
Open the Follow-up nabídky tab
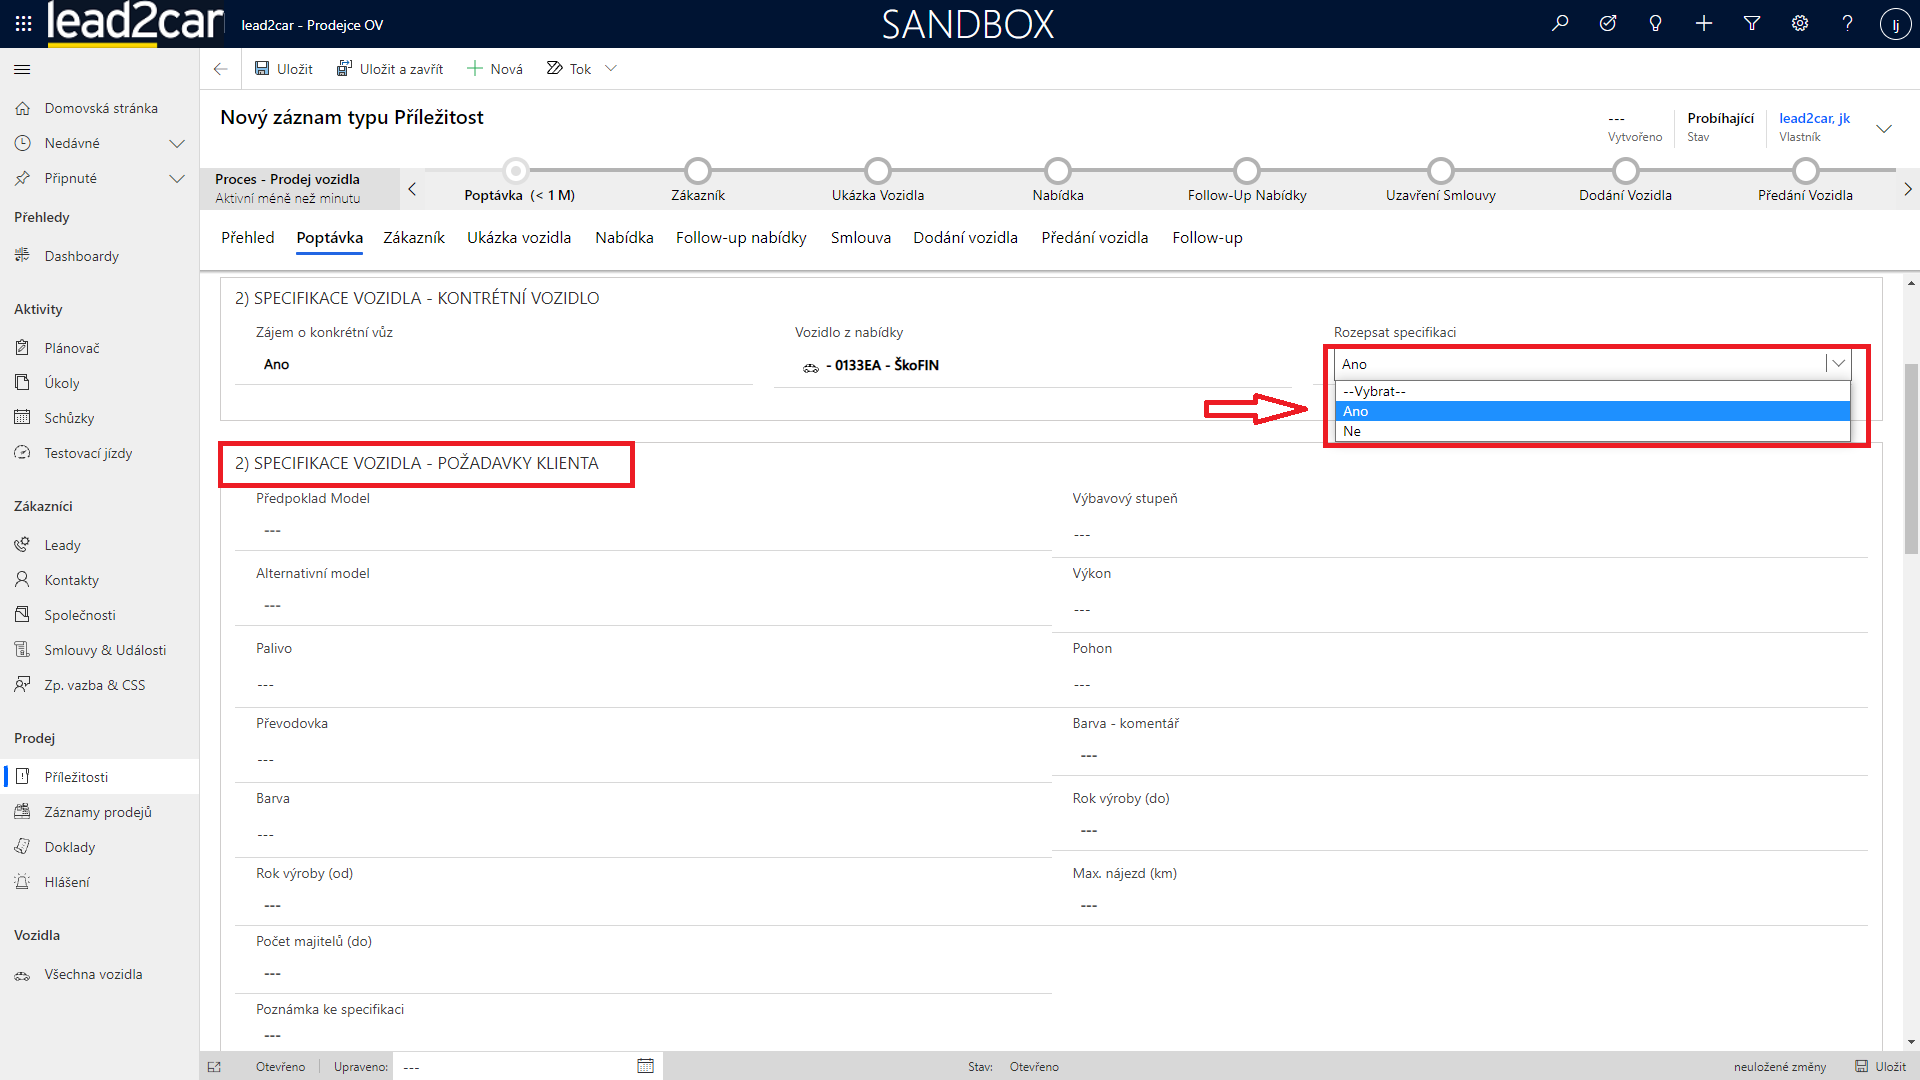[x=740, y=238]
